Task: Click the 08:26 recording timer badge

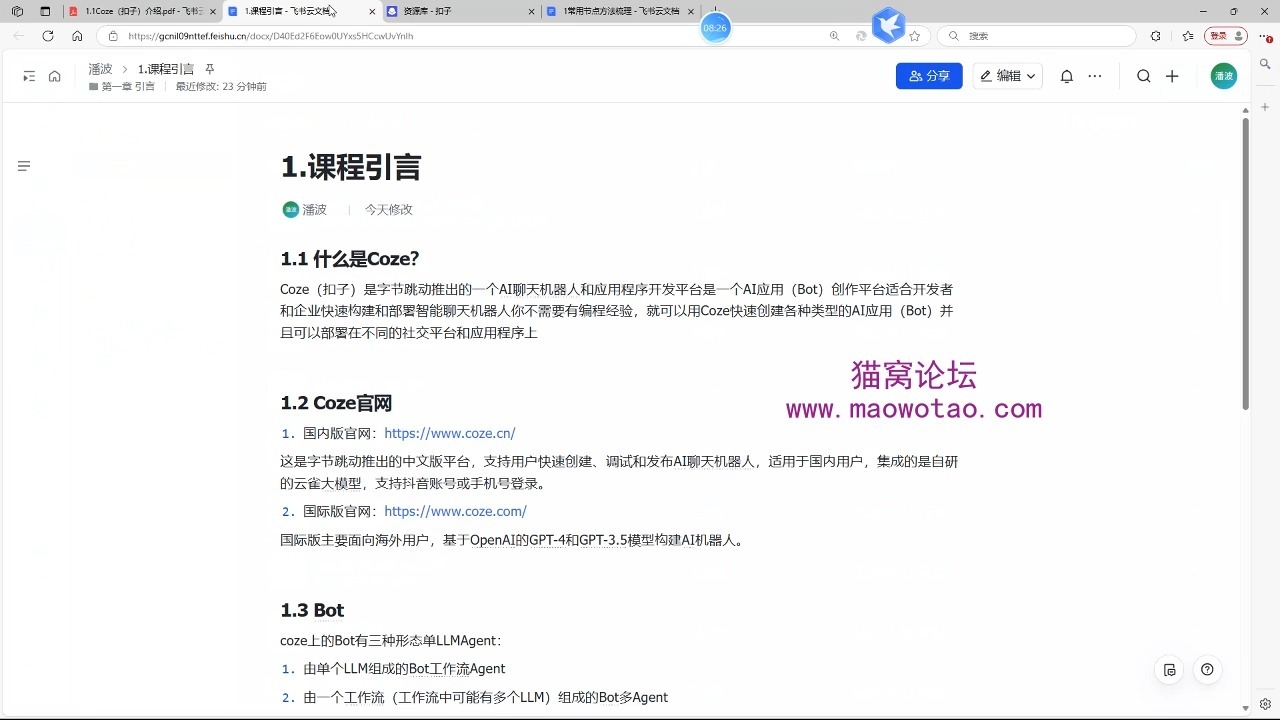Action: tap(715, 28)
